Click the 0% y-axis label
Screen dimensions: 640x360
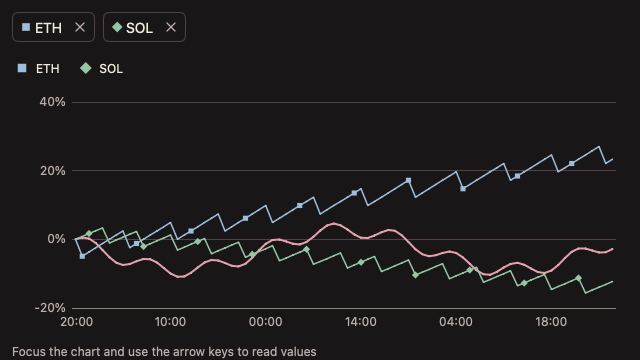(x=56, y=239)
